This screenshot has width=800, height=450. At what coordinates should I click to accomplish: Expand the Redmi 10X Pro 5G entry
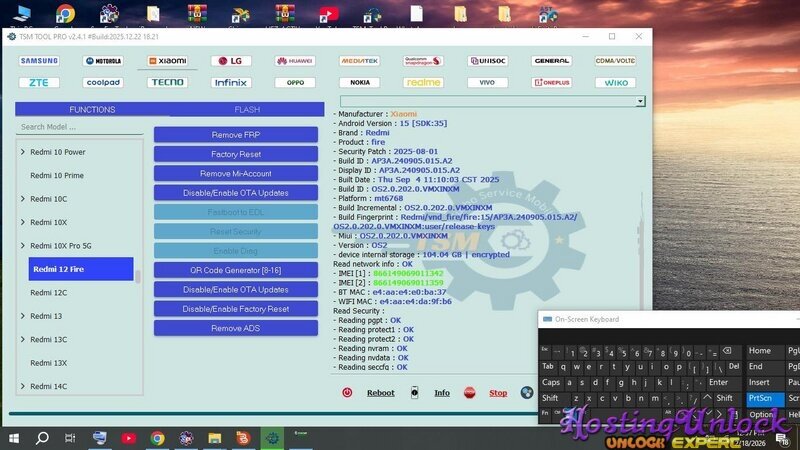(x=23, y=246)
